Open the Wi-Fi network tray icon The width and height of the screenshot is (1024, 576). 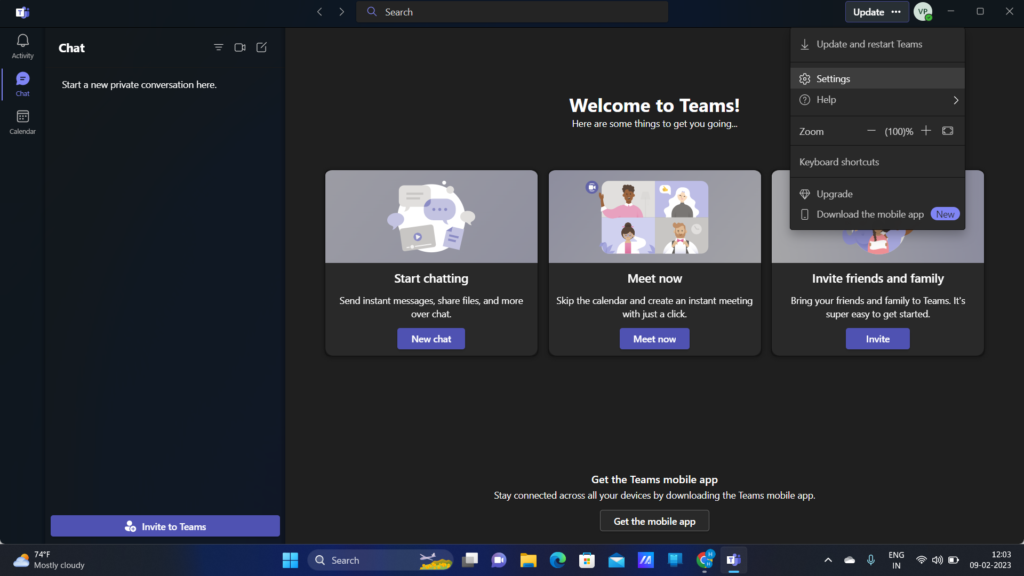coord(921,560)
